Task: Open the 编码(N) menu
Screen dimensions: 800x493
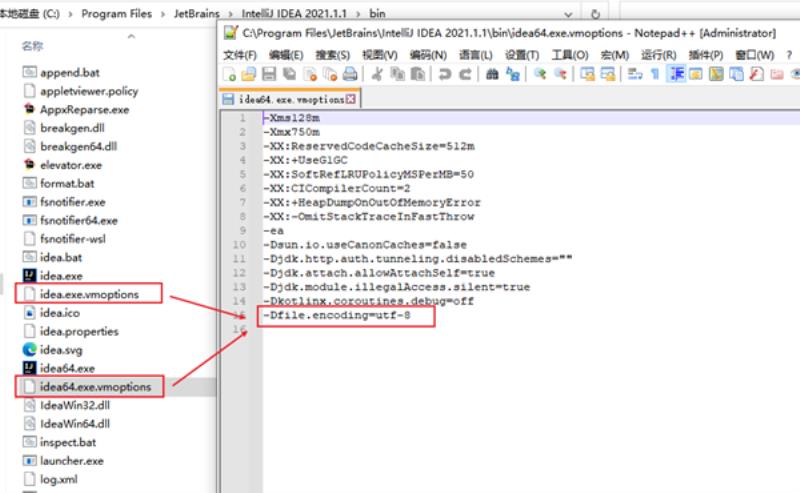Action: pos(428,55)
